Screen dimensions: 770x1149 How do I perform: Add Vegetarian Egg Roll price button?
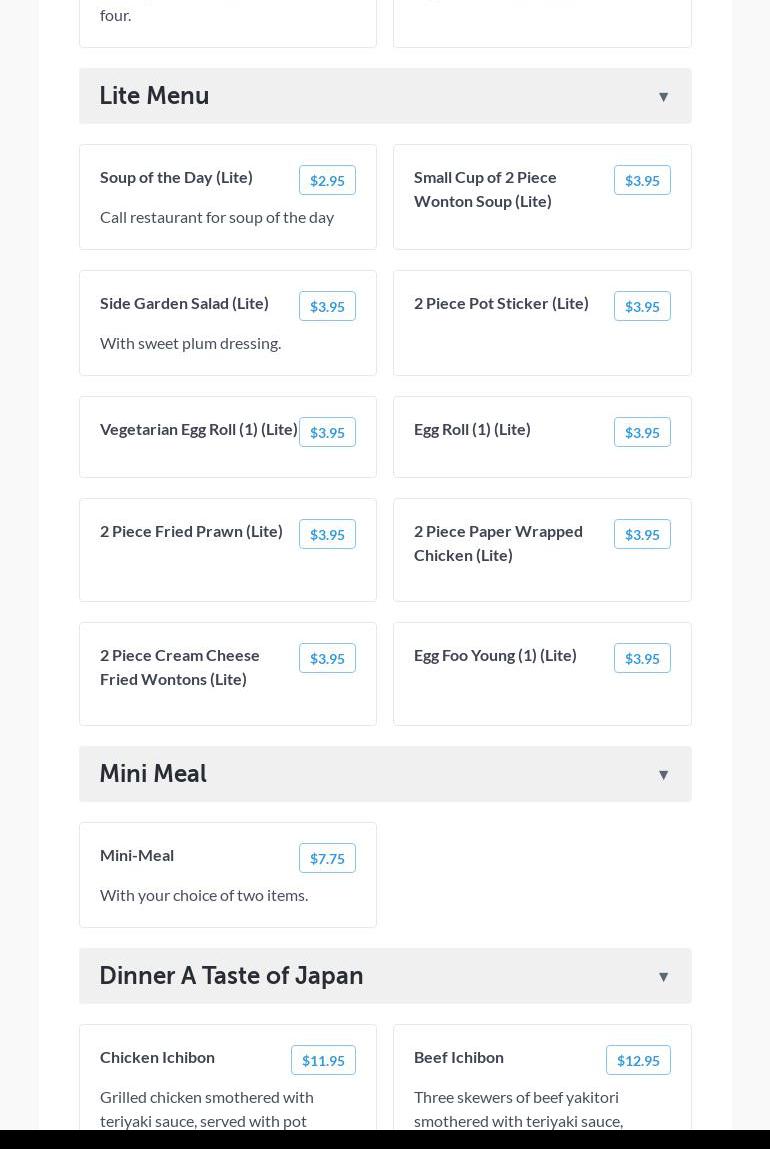point(327,432)
